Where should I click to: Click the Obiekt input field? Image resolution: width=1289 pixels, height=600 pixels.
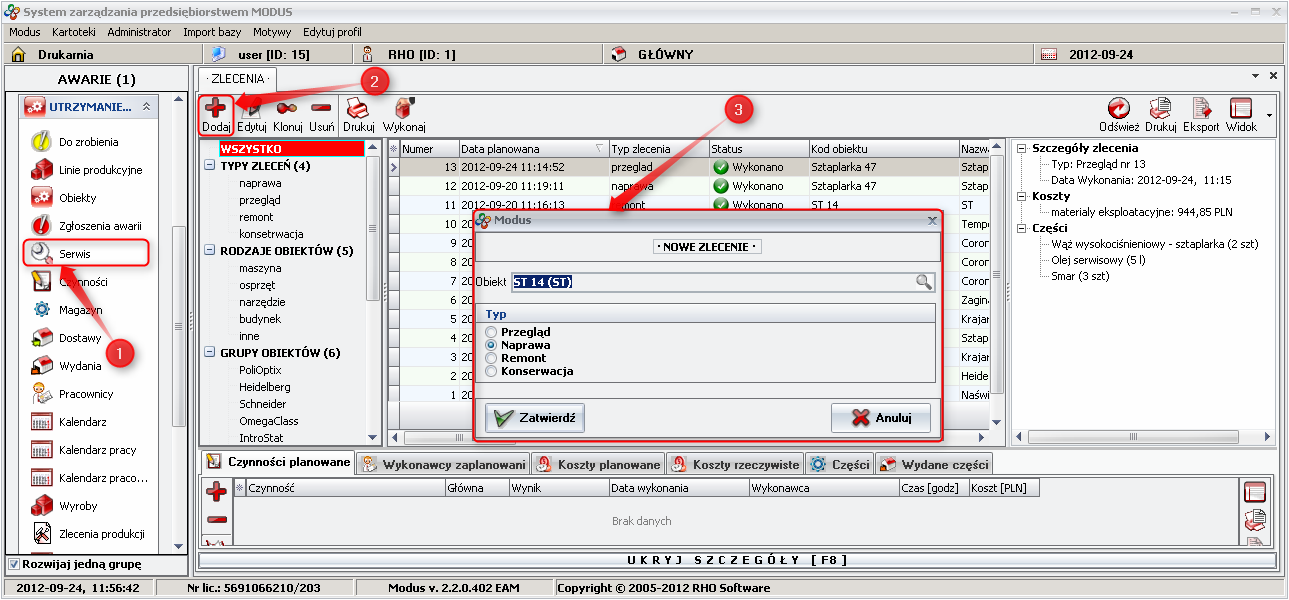[712, 282]
